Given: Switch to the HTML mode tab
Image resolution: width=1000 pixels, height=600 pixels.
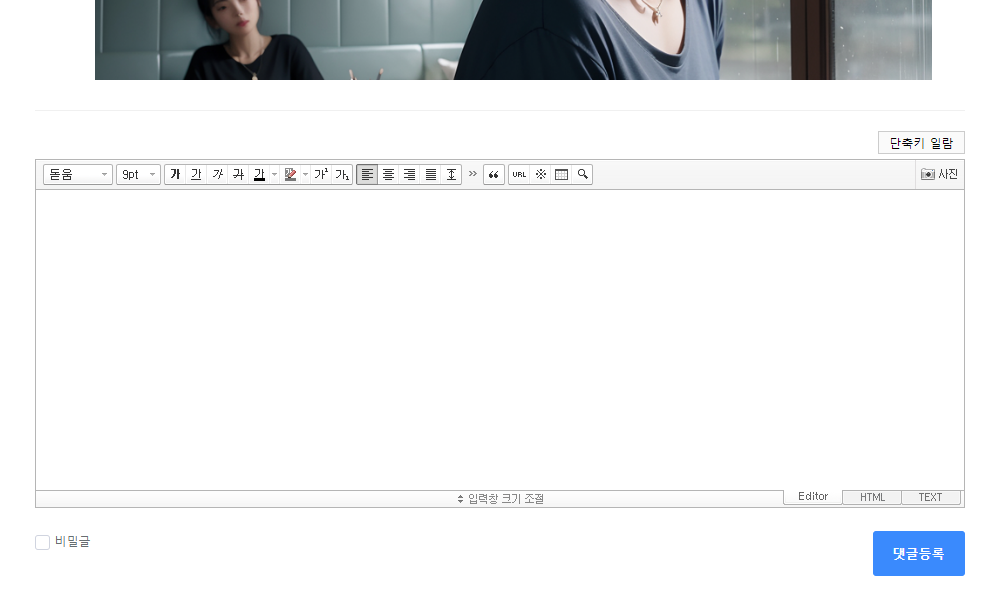Looking at the screenshot, I should [872, 497].
